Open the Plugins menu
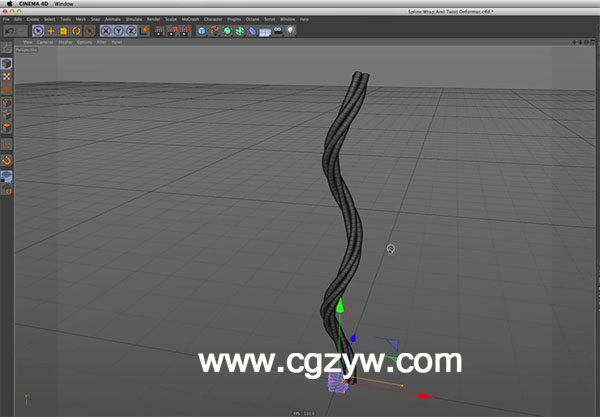Screen dimensions: 600x417 click(234, 19)
